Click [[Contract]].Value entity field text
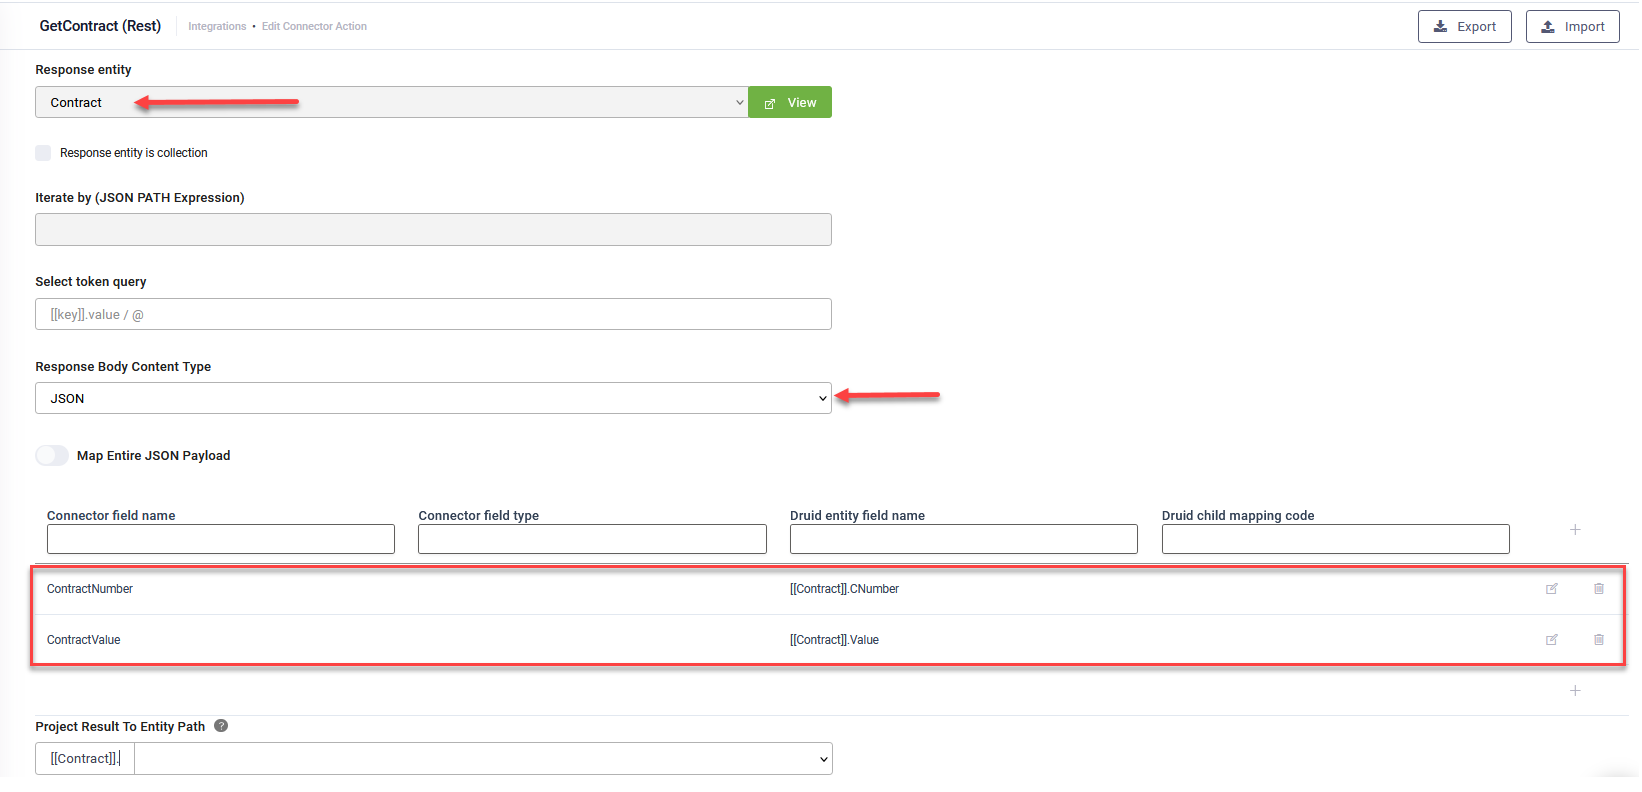Viewport: 1642px width, 792px height. (834, 640)
